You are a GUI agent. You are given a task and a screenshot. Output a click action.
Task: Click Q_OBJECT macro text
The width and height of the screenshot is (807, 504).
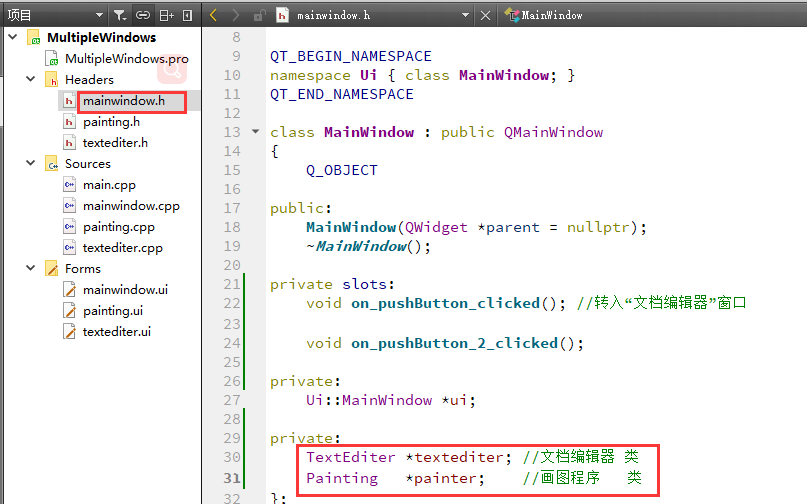click(x=342, y=170)
